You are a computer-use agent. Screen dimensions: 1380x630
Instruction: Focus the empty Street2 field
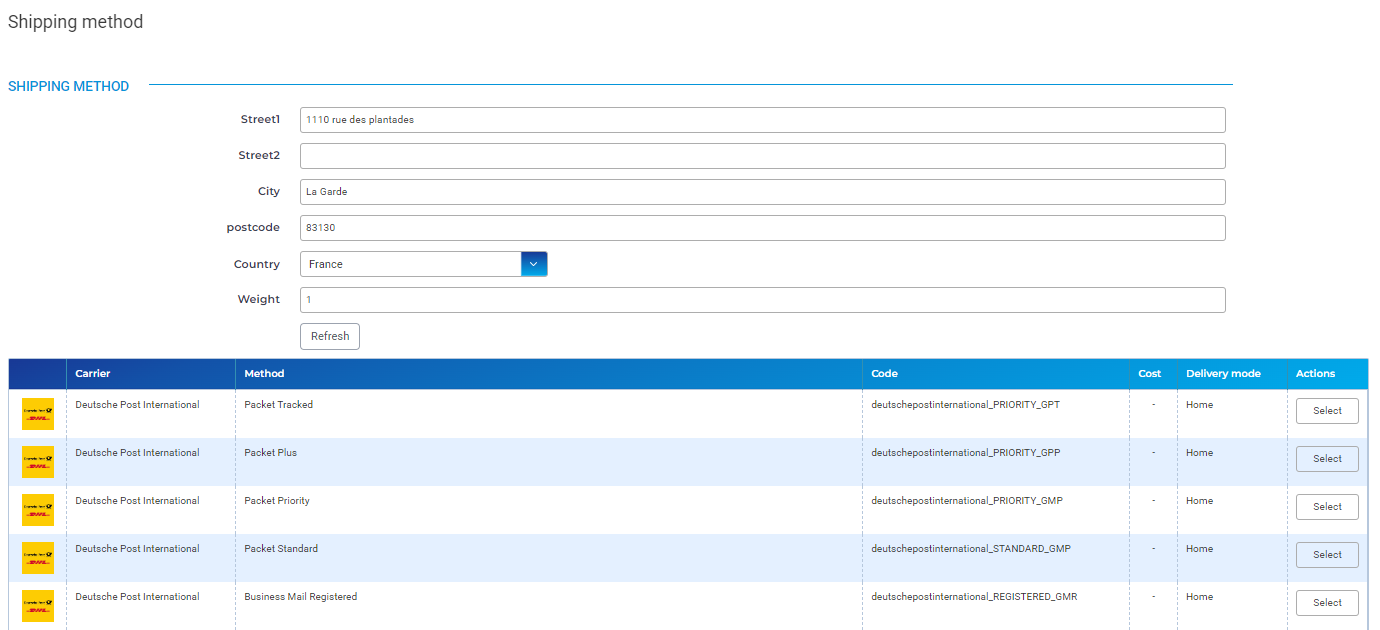tap(762, 156)
